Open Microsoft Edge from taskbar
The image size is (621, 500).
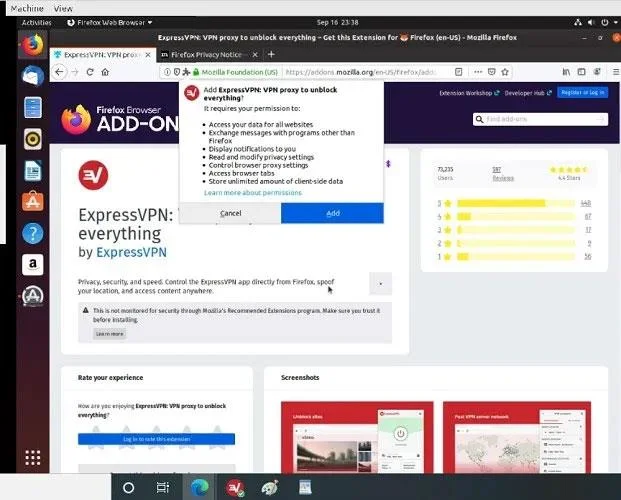[199, 488]
